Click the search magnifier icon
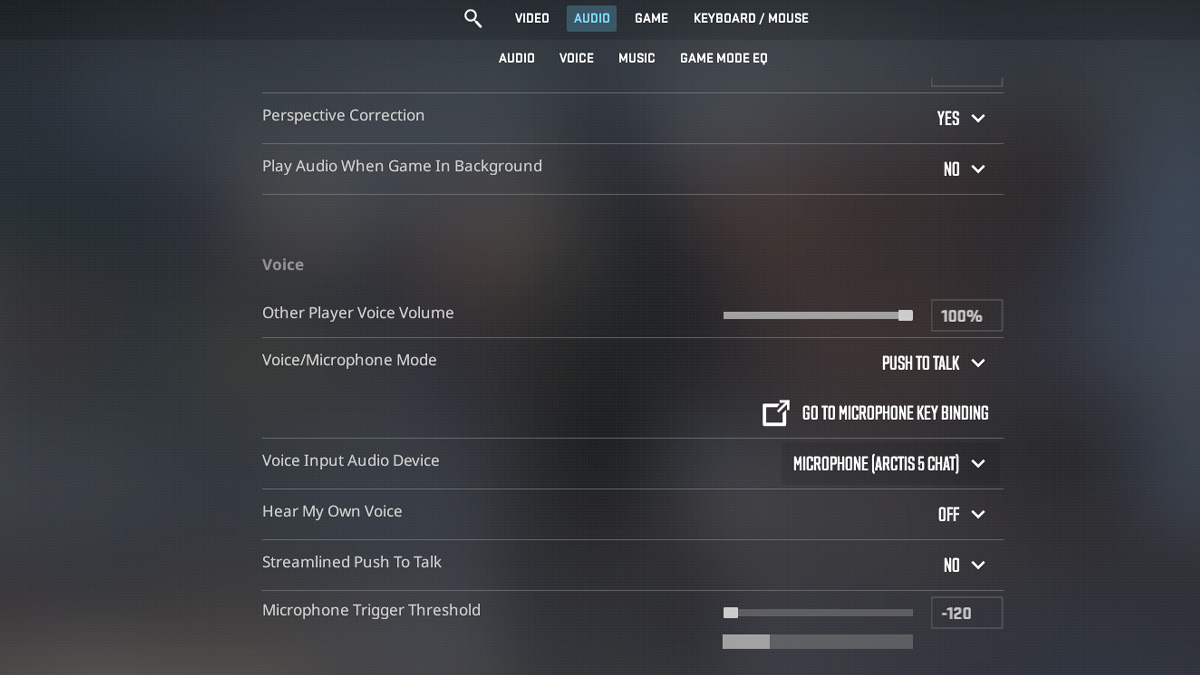The height and width of the screenshot is (675, 1200). [x=473, y=18]
